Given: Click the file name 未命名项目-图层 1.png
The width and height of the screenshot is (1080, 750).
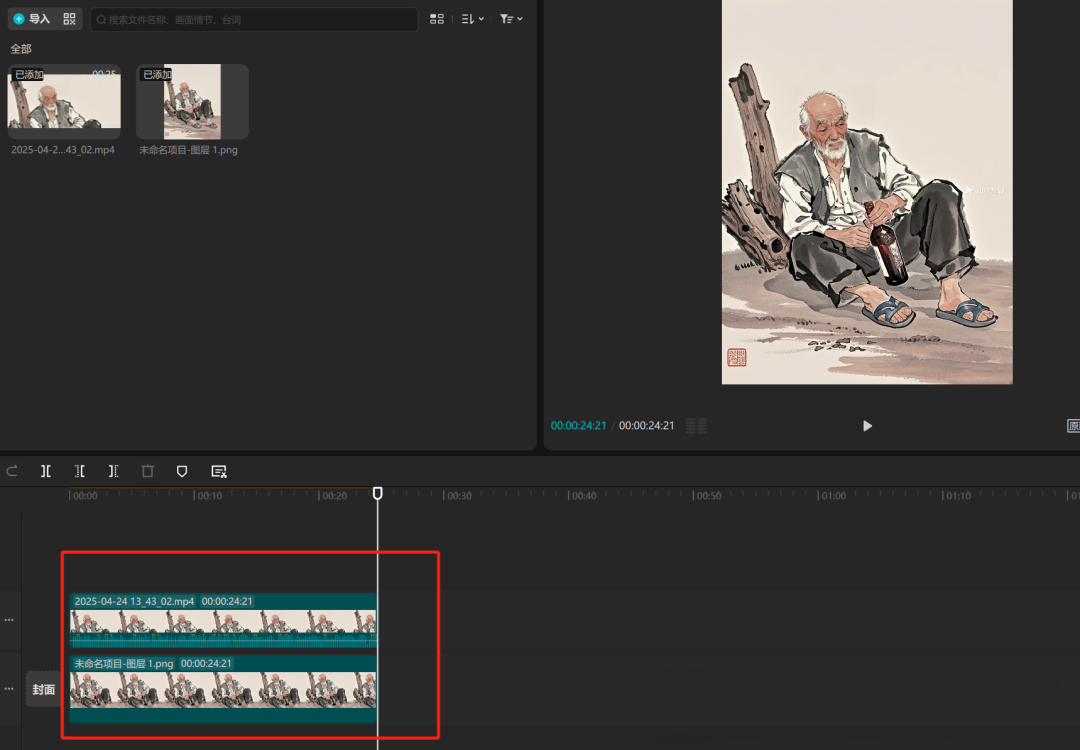Looking at the screenshot, I should tap(188, 149).
